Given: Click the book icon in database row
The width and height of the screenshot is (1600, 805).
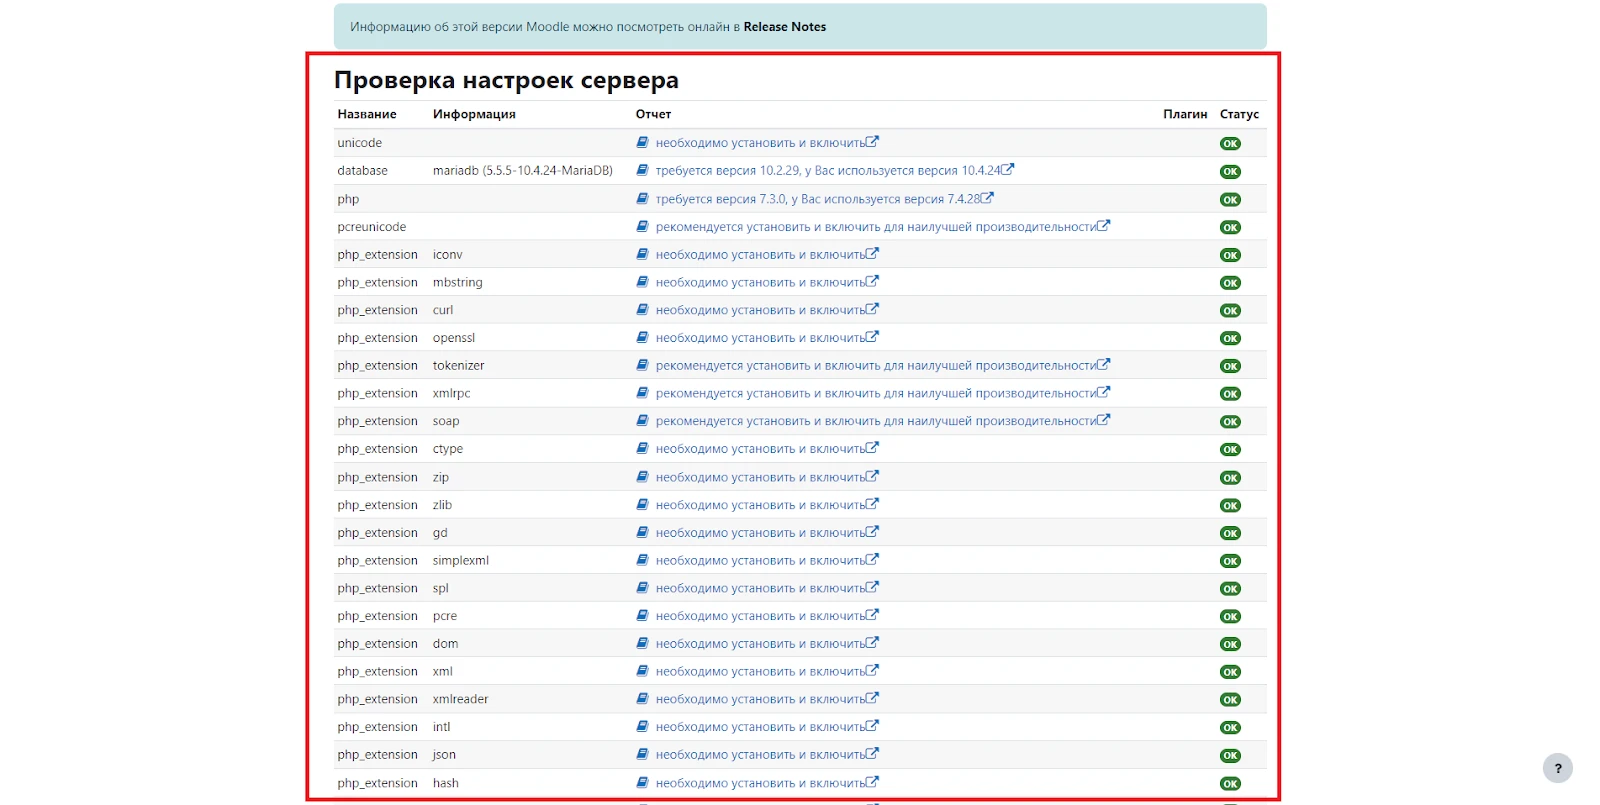Looking at the screenshot, I should coord(643,171).
